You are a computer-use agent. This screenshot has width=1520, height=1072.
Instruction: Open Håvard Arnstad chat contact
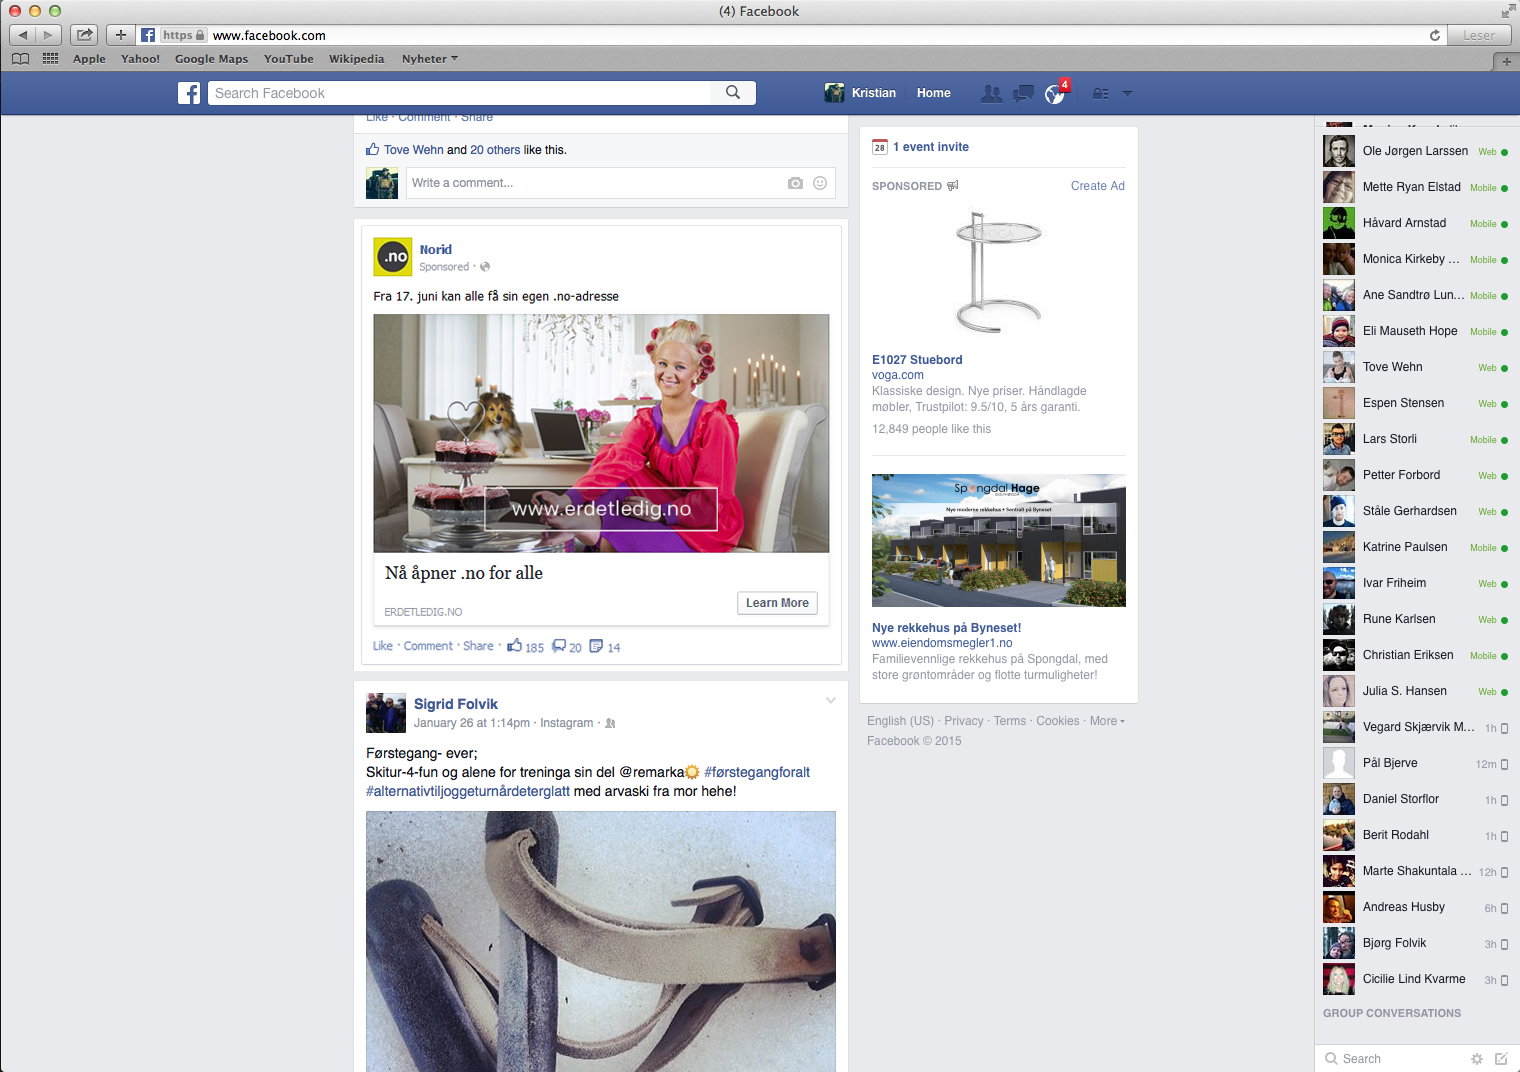(1416, 223)
